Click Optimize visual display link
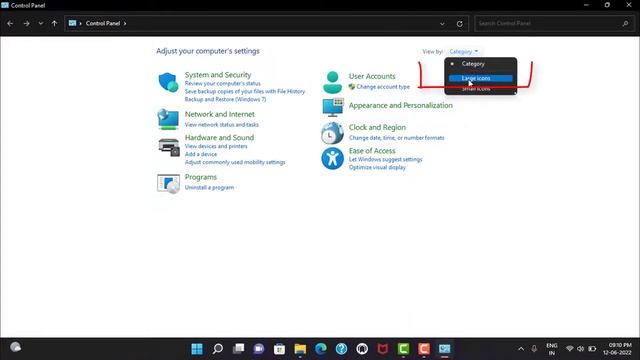The image size is (640, 360). click(x=377, y=167)
